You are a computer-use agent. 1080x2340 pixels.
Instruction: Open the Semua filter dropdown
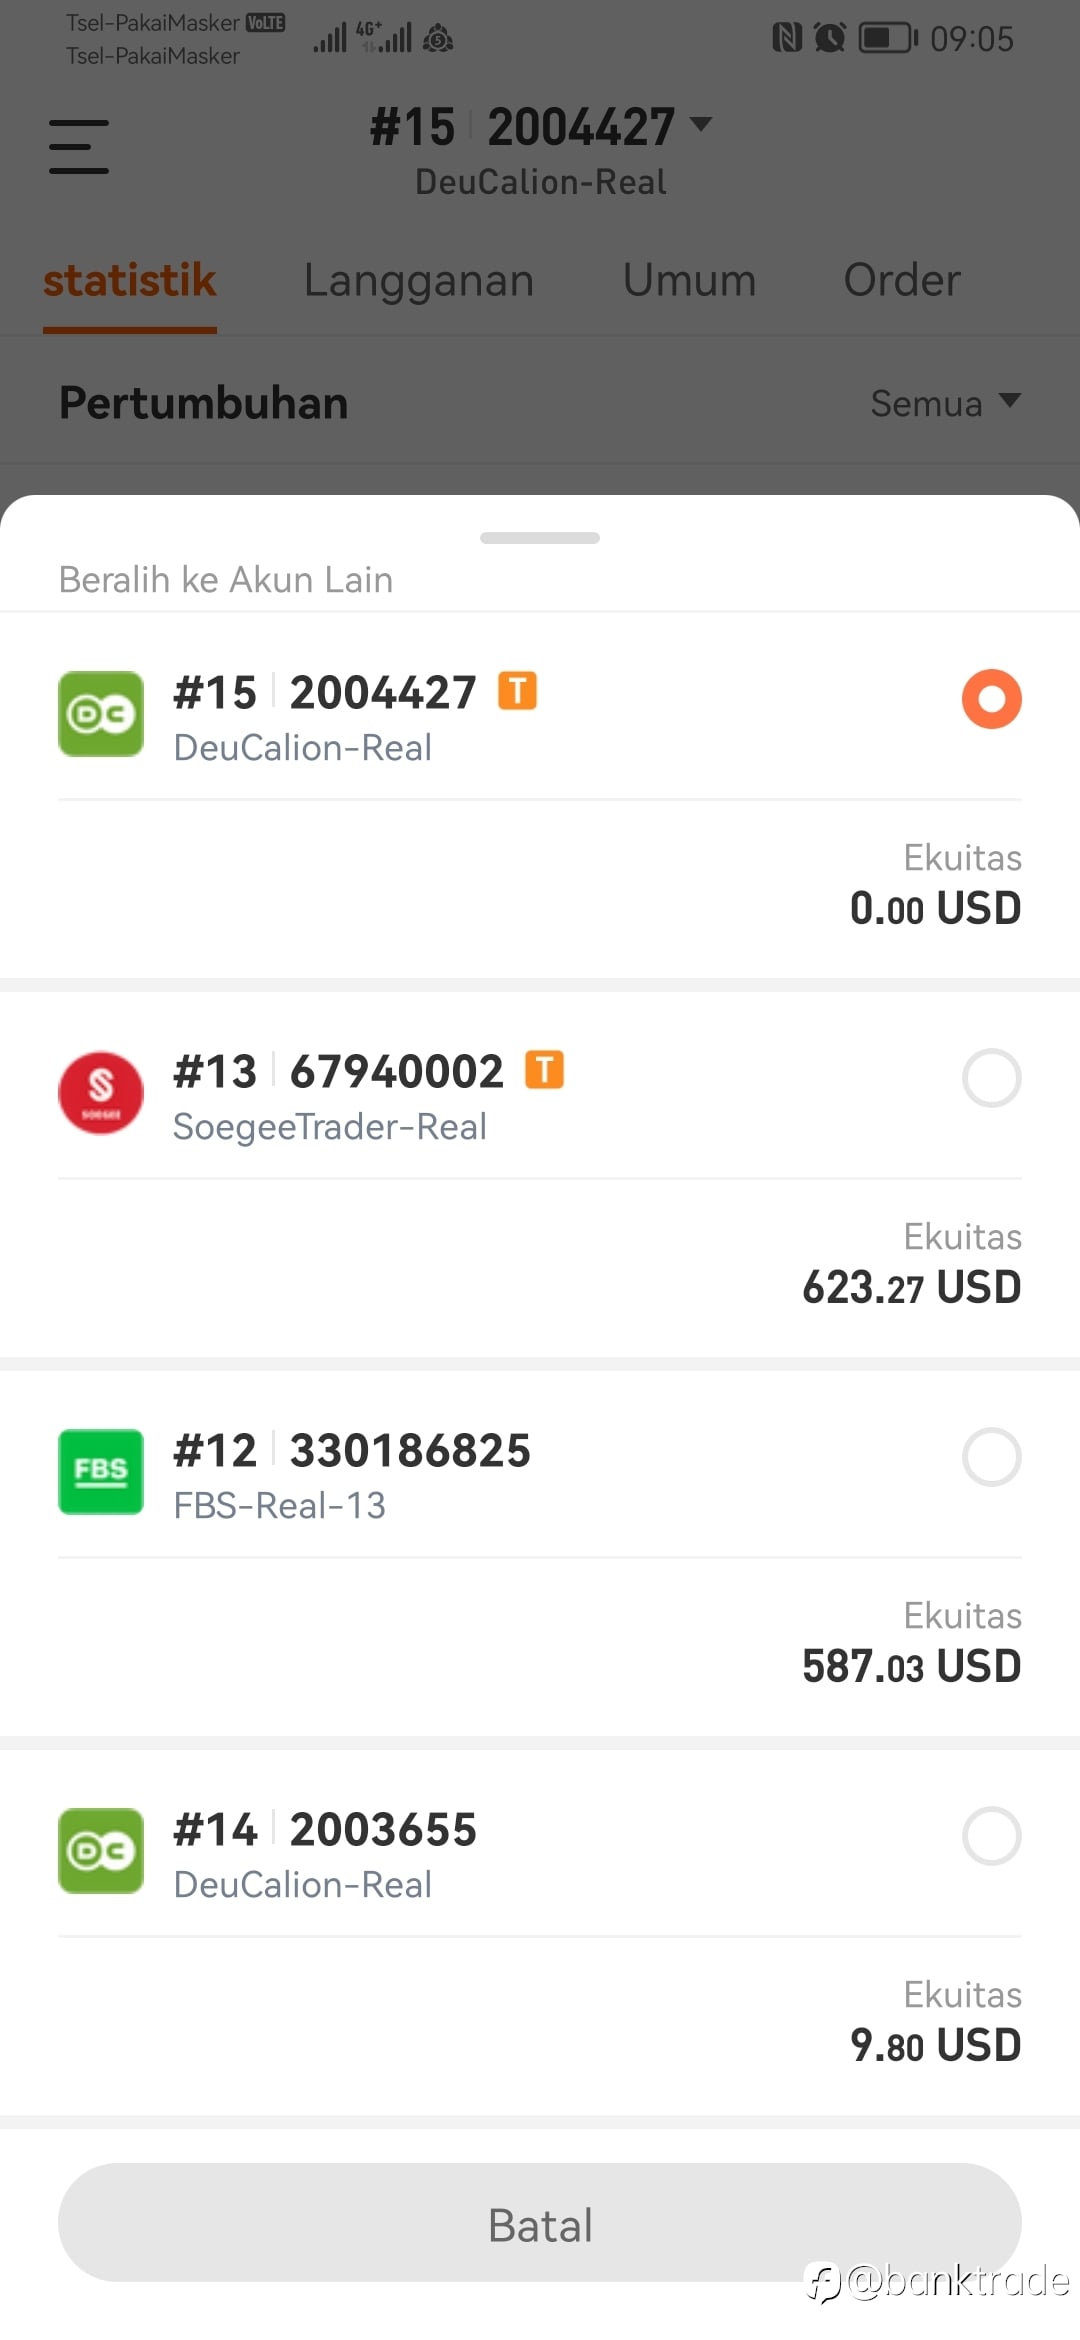pyautogui.click(x=945, y=403)
